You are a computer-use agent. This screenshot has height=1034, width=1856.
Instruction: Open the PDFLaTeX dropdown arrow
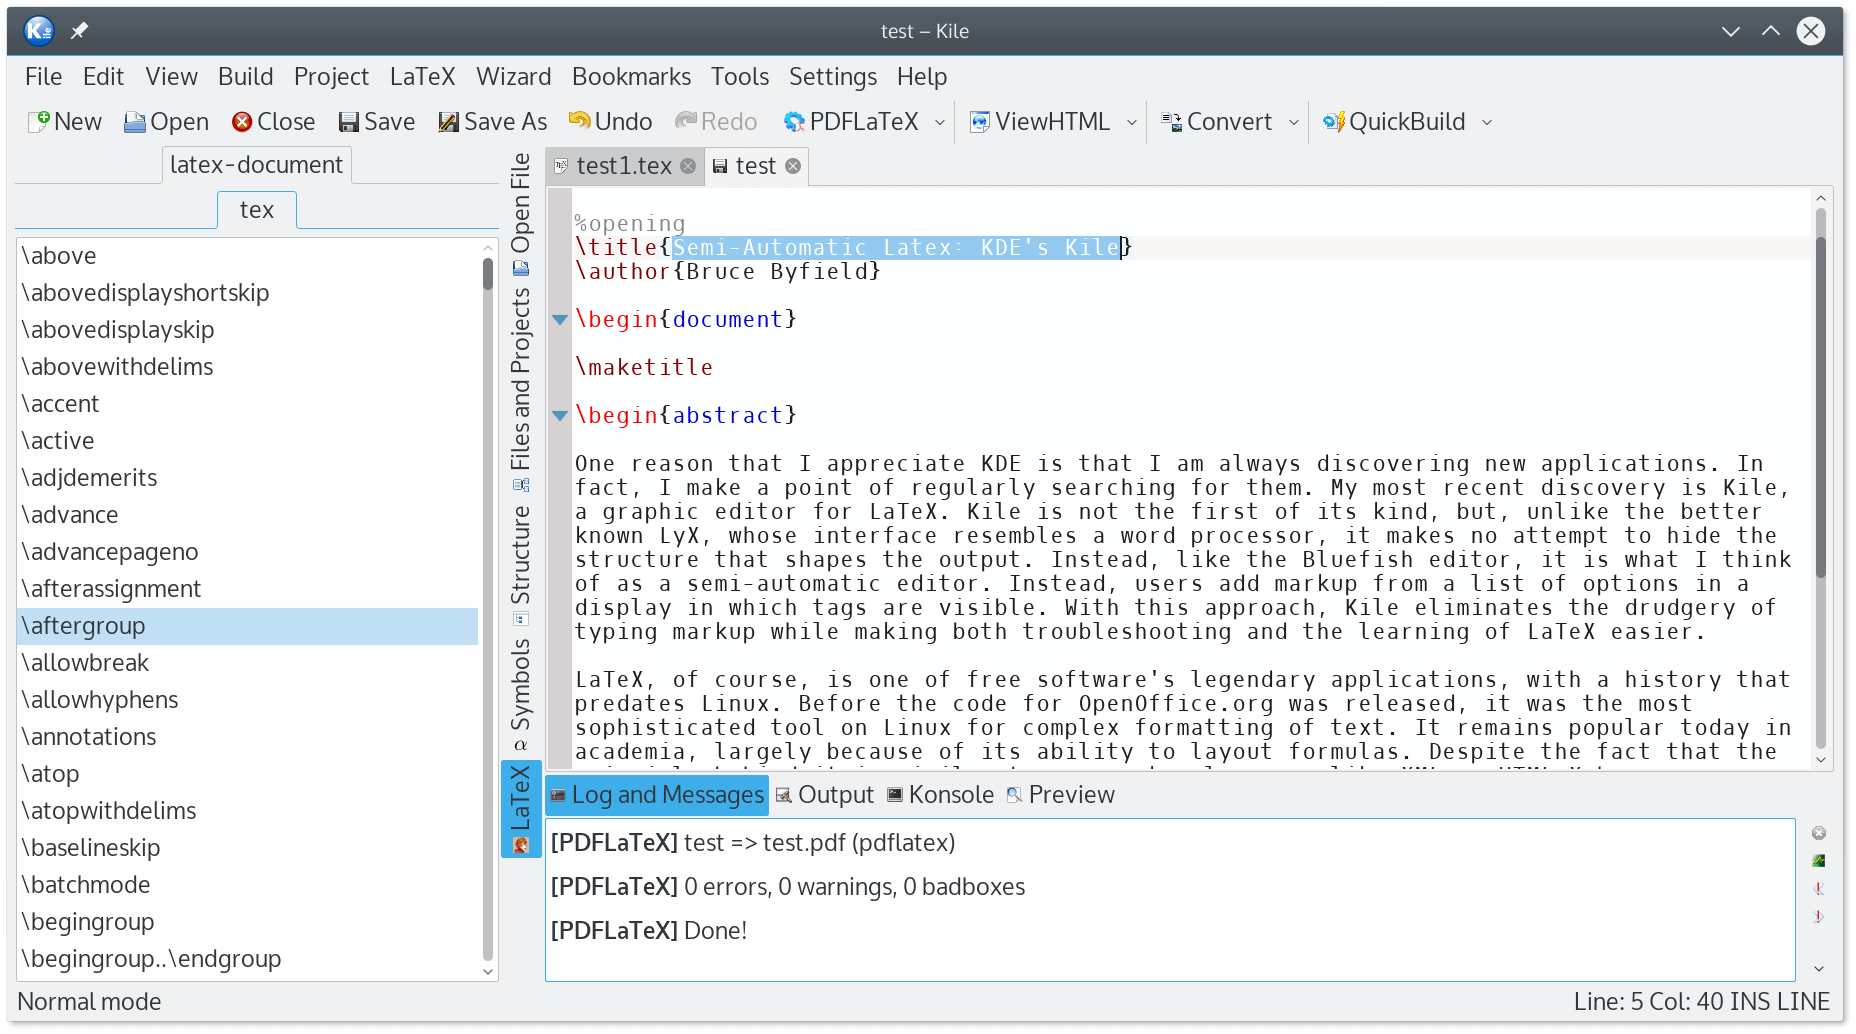point(940,122)
